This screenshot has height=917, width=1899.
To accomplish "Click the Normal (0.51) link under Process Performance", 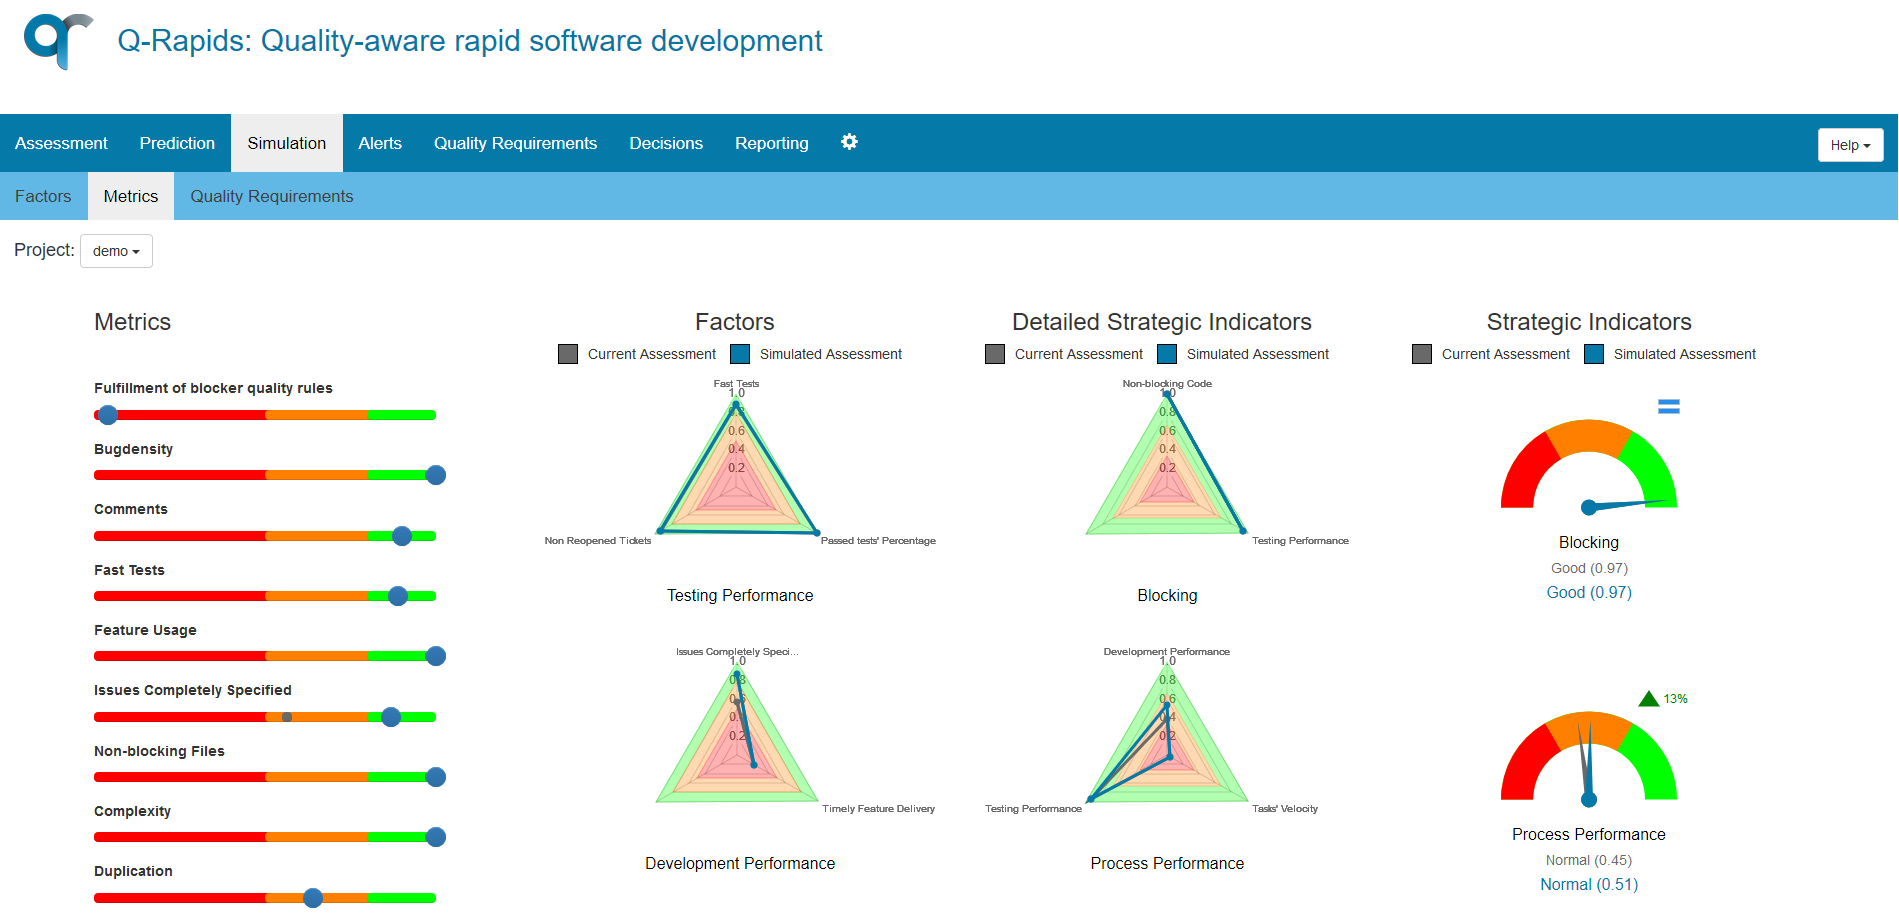I will coord(1588,884).
